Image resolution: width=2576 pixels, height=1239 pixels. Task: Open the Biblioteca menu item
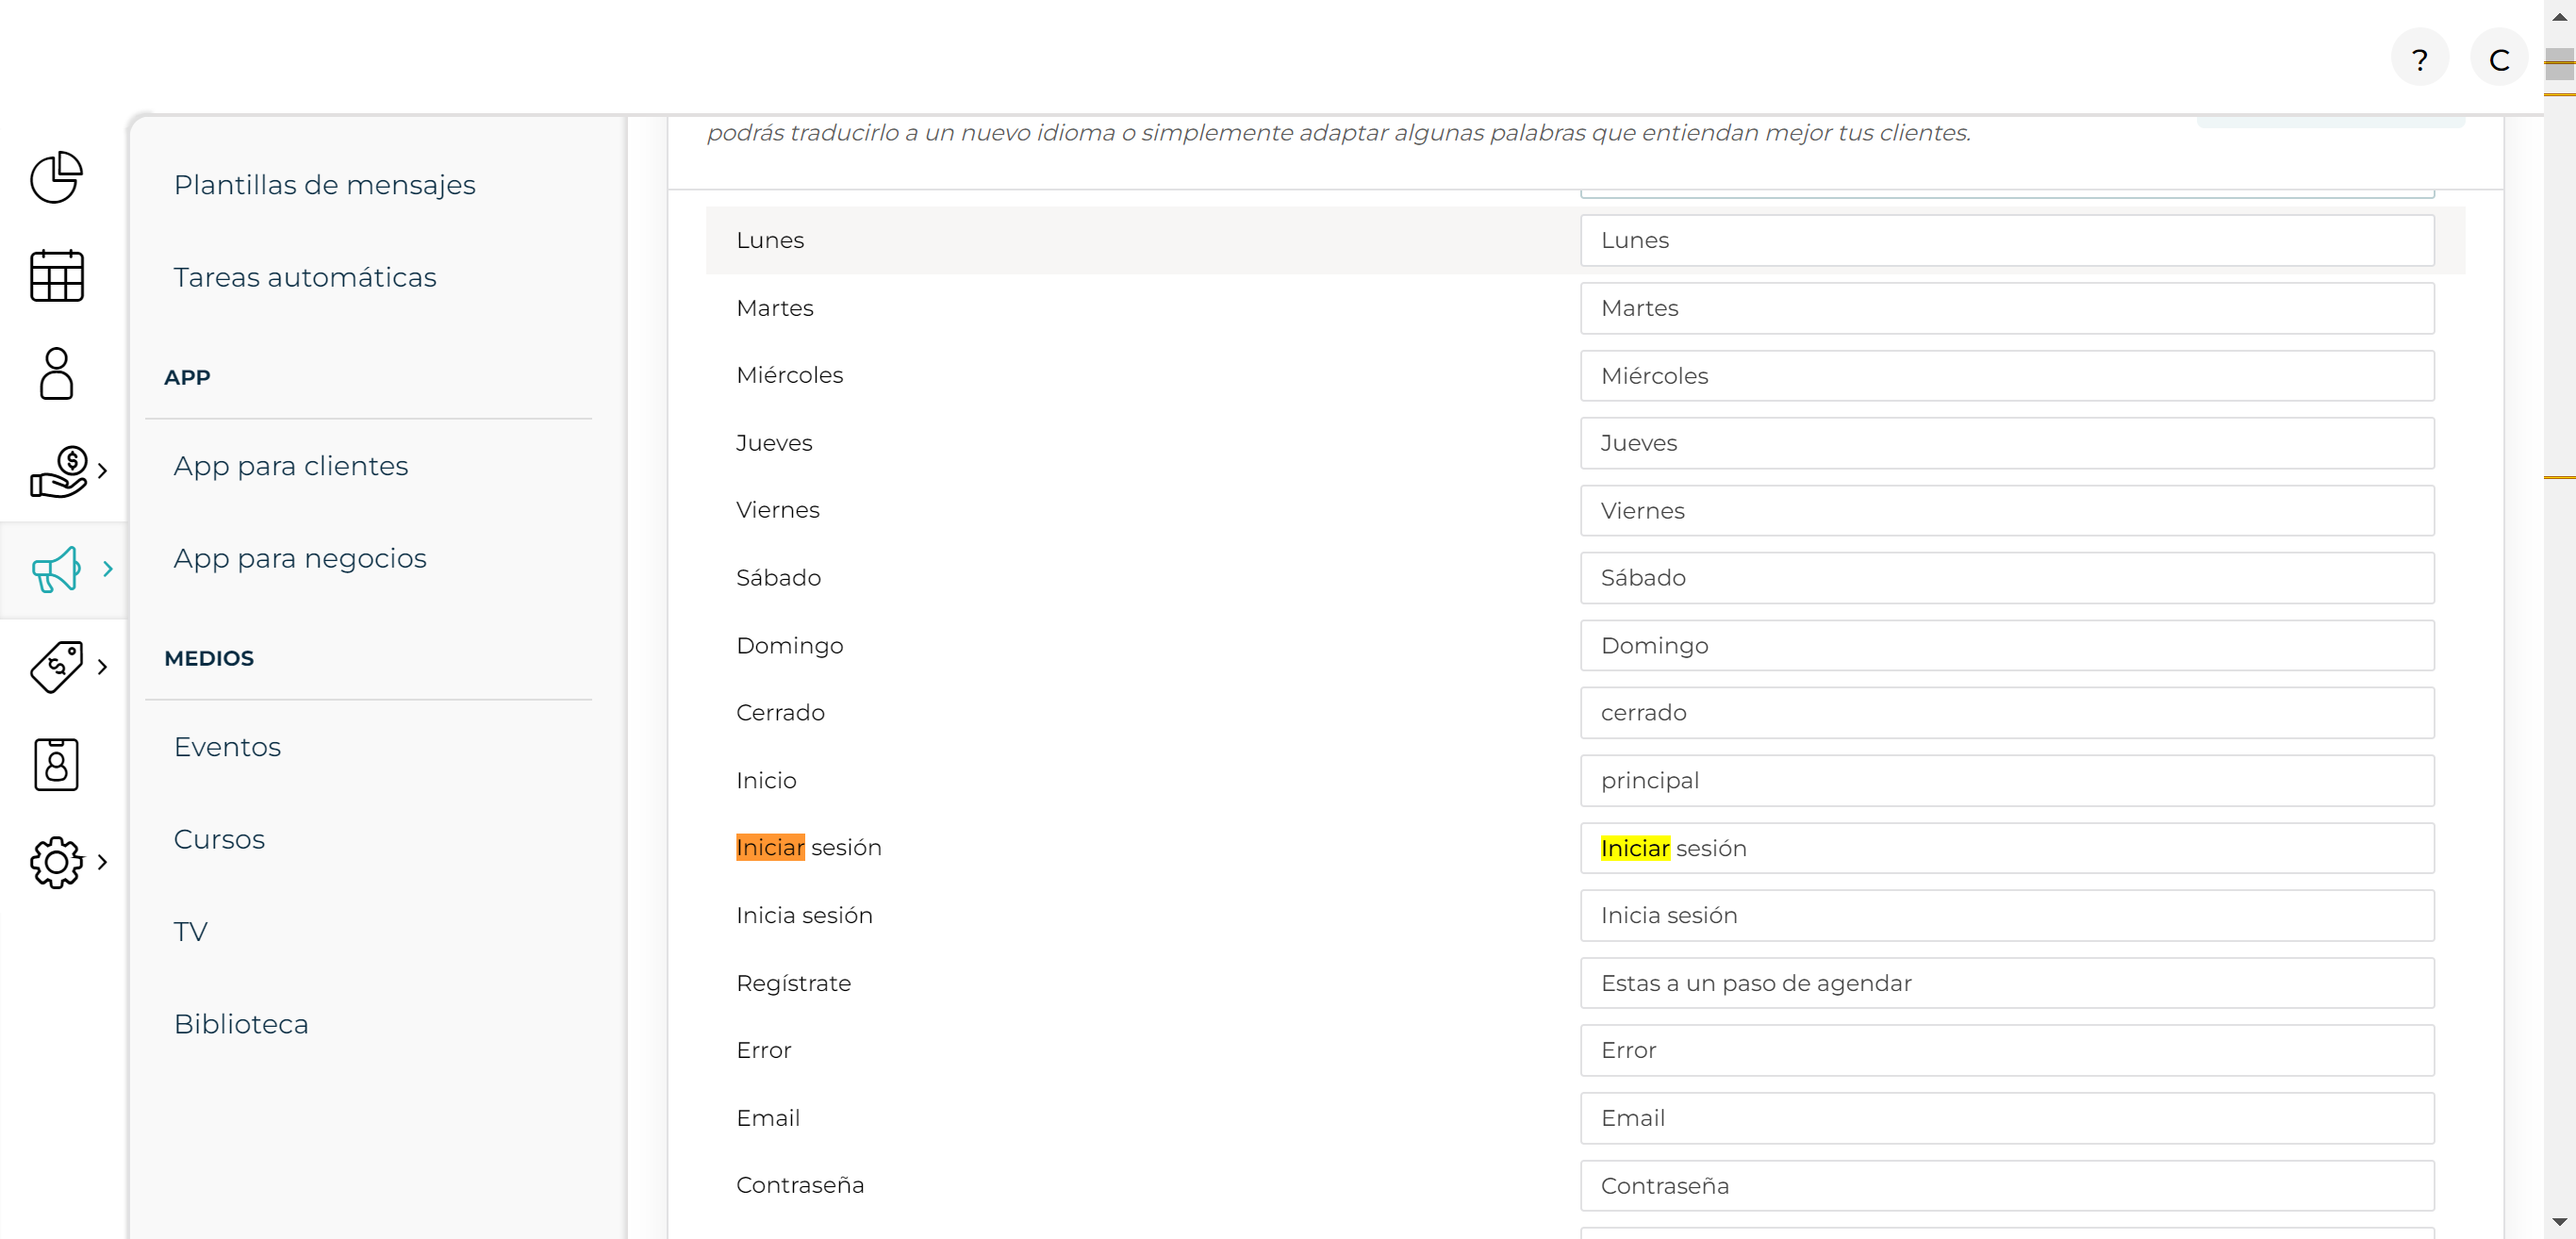(x=241, y=1024)
